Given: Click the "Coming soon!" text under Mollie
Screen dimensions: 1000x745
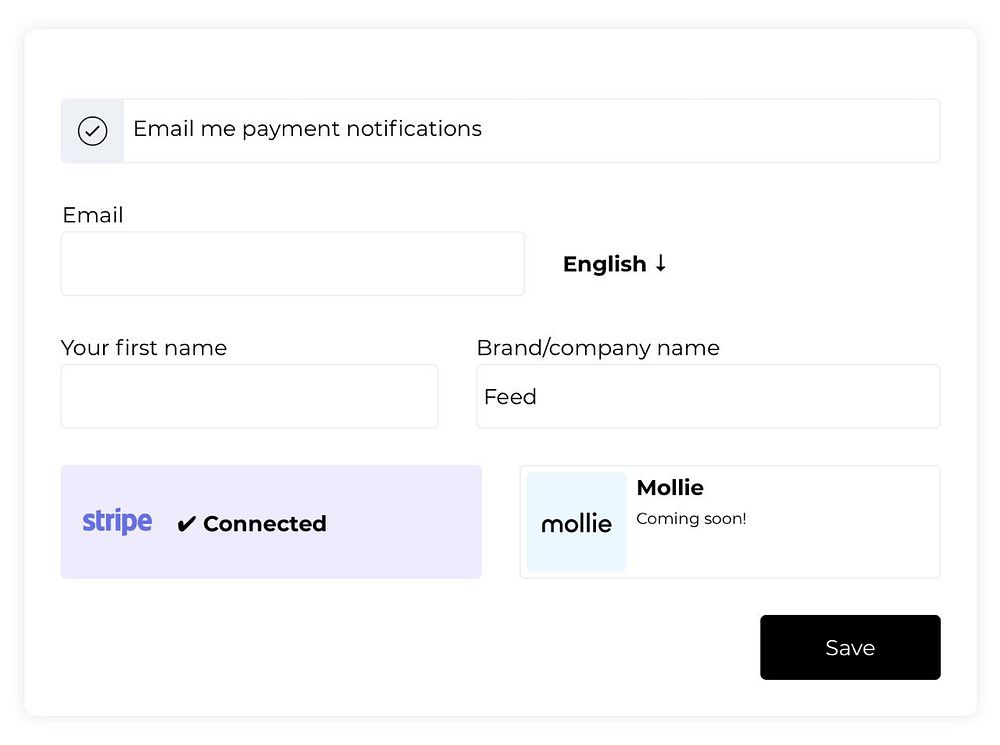Looking at the screenshot, I should pos(691,519).
